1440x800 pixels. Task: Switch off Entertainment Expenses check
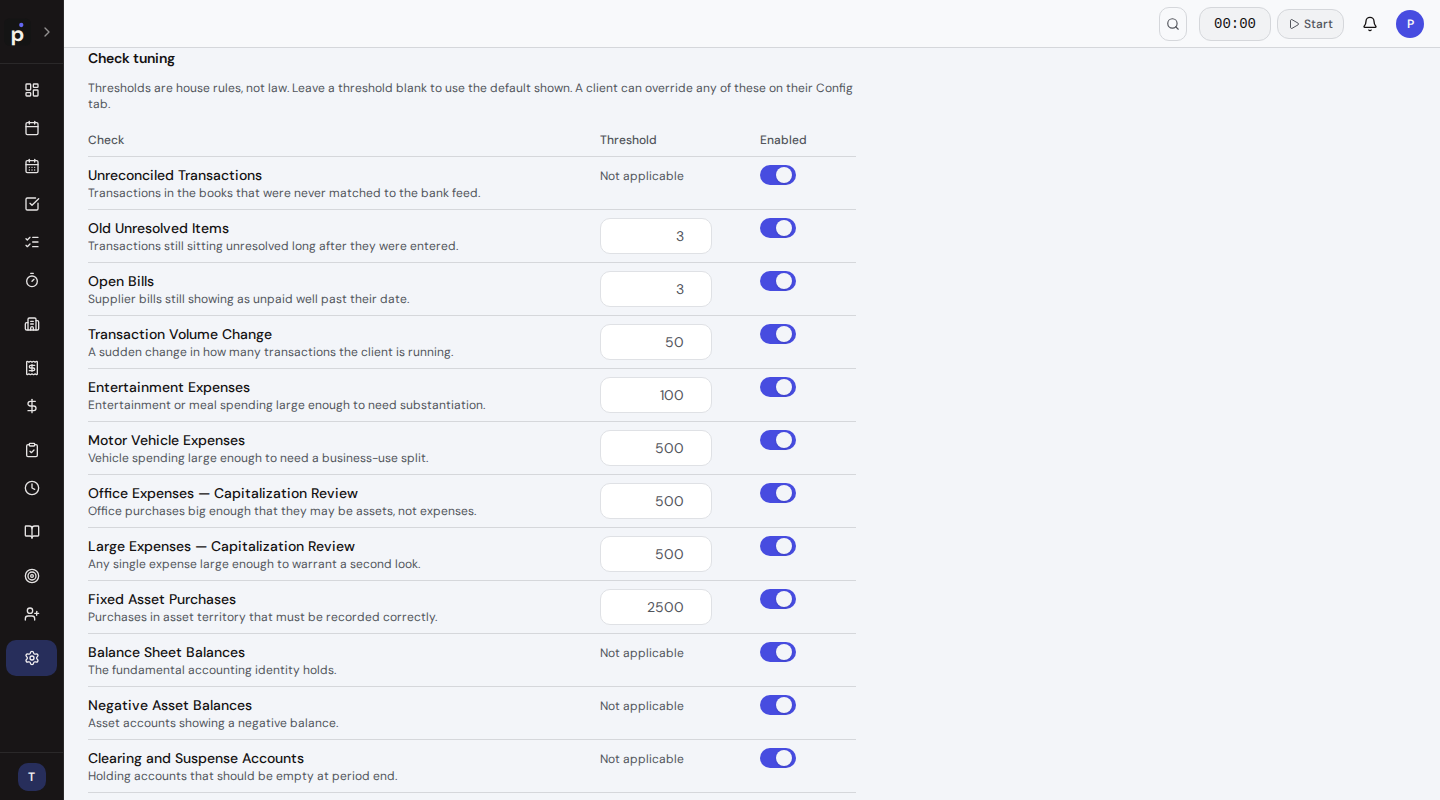pos(778,387)
